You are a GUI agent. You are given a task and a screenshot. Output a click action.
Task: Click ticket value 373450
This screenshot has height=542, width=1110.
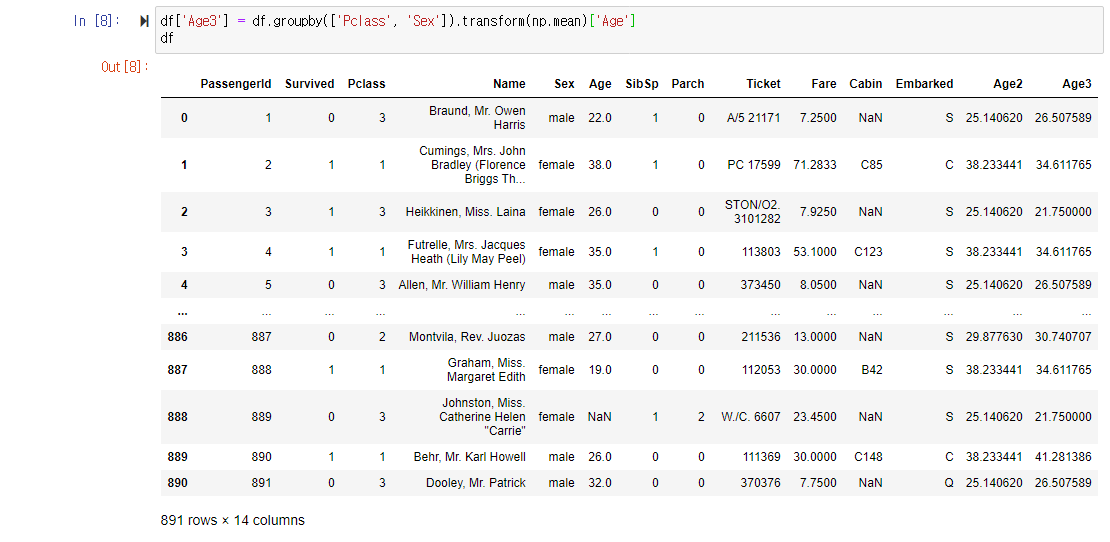tap(761, 285)
